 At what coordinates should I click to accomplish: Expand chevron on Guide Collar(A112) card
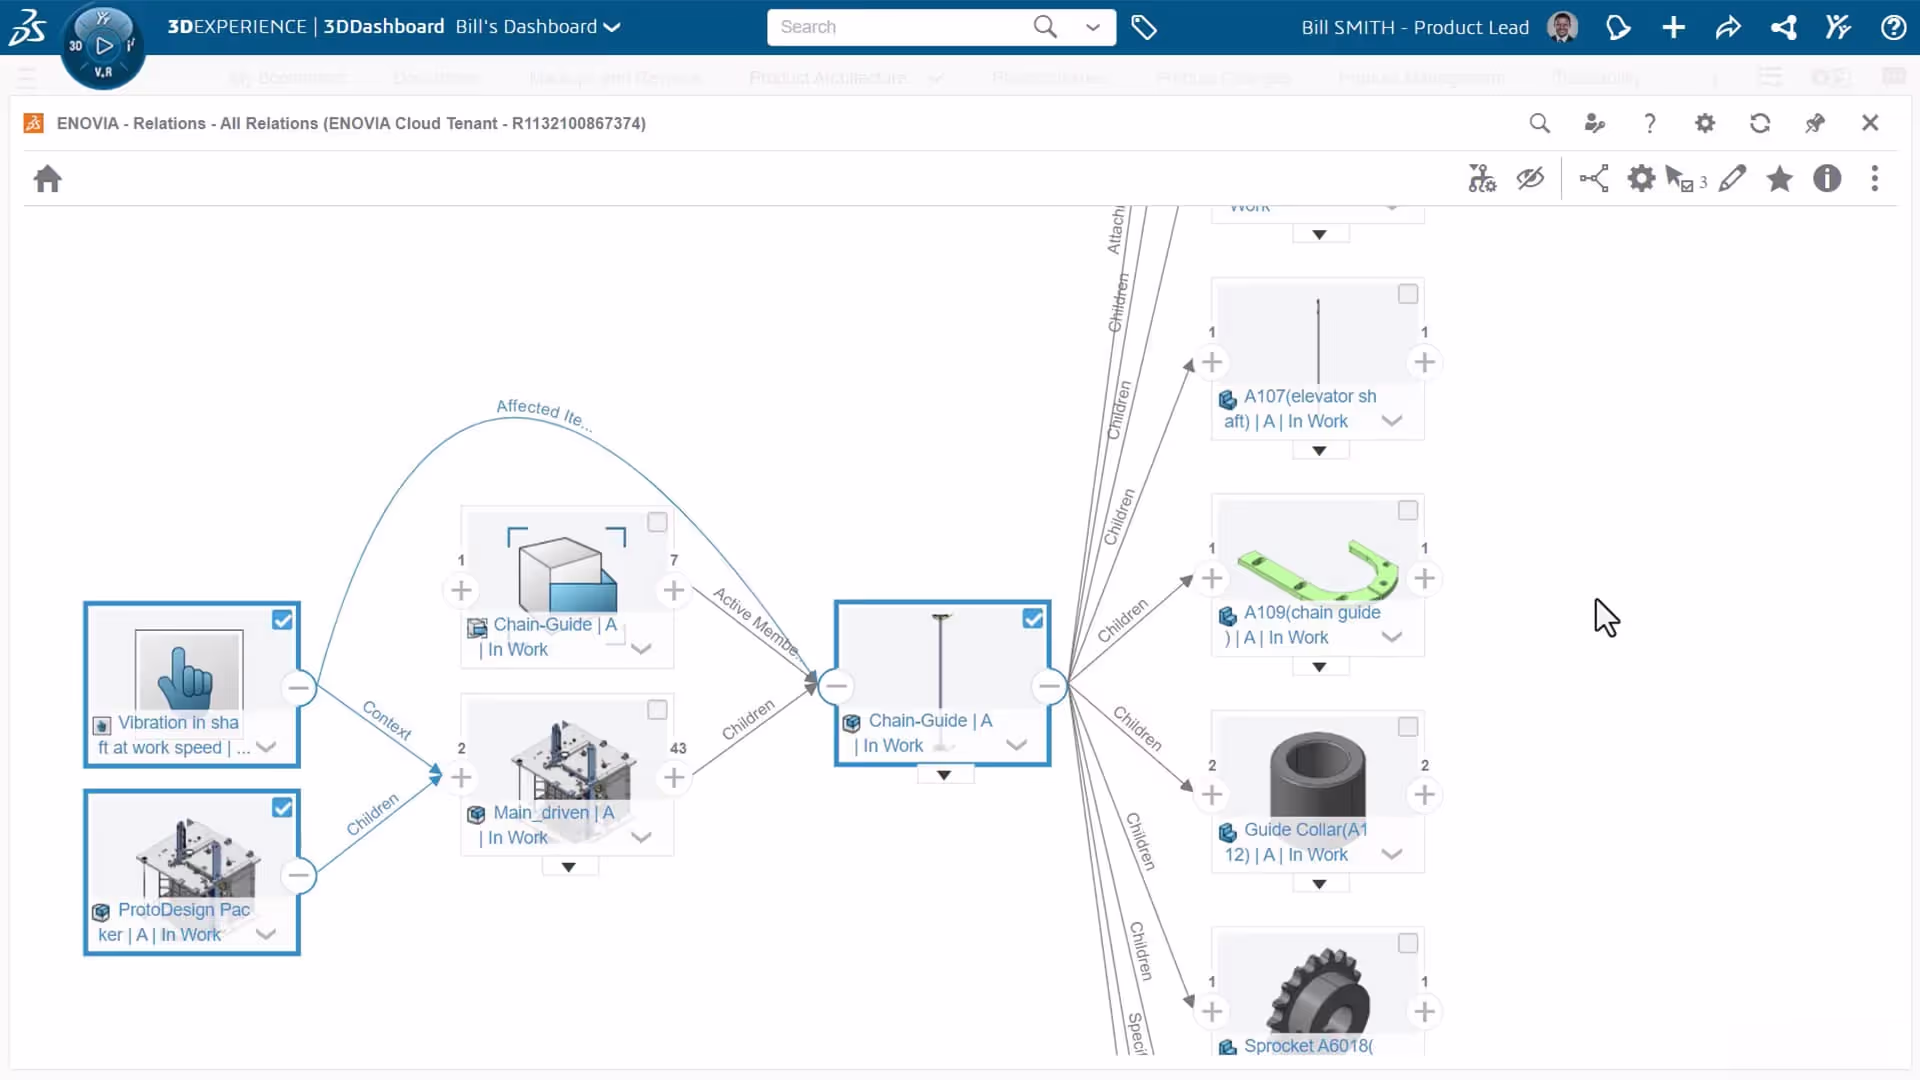(x=1392, y=854)
